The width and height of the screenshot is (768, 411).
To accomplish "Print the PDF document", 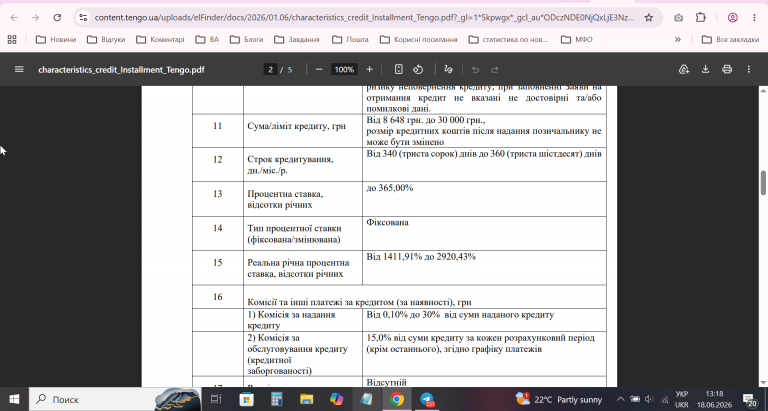I will pyautogui.click(x=727, y=70).
